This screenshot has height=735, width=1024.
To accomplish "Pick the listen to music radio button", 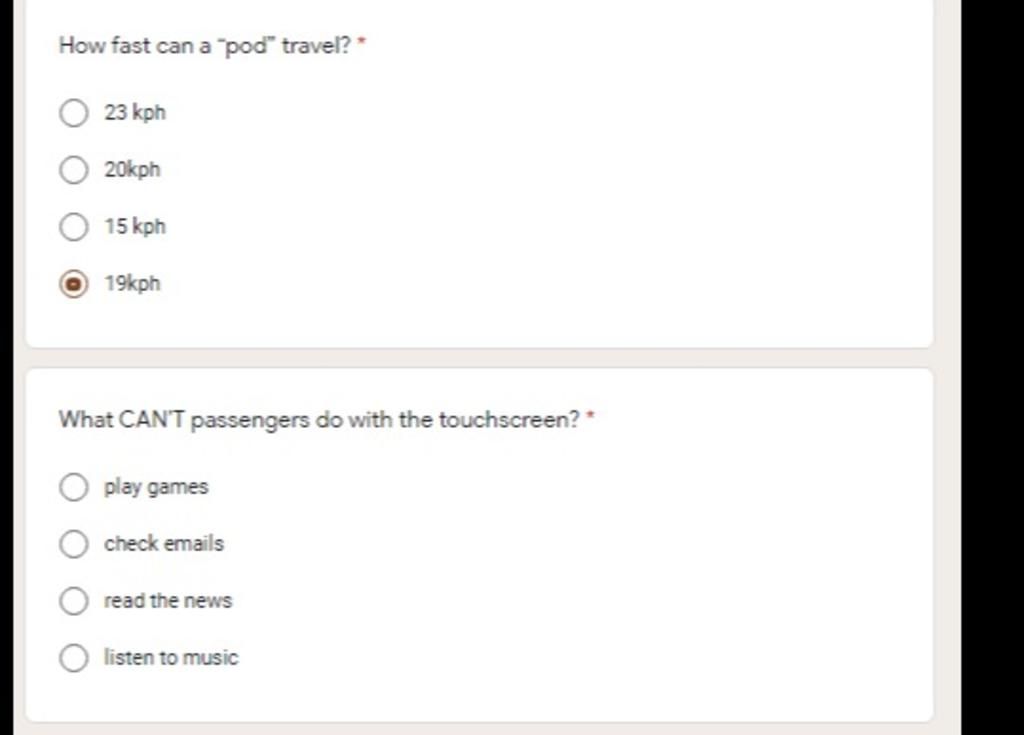I will coord(74,658).
